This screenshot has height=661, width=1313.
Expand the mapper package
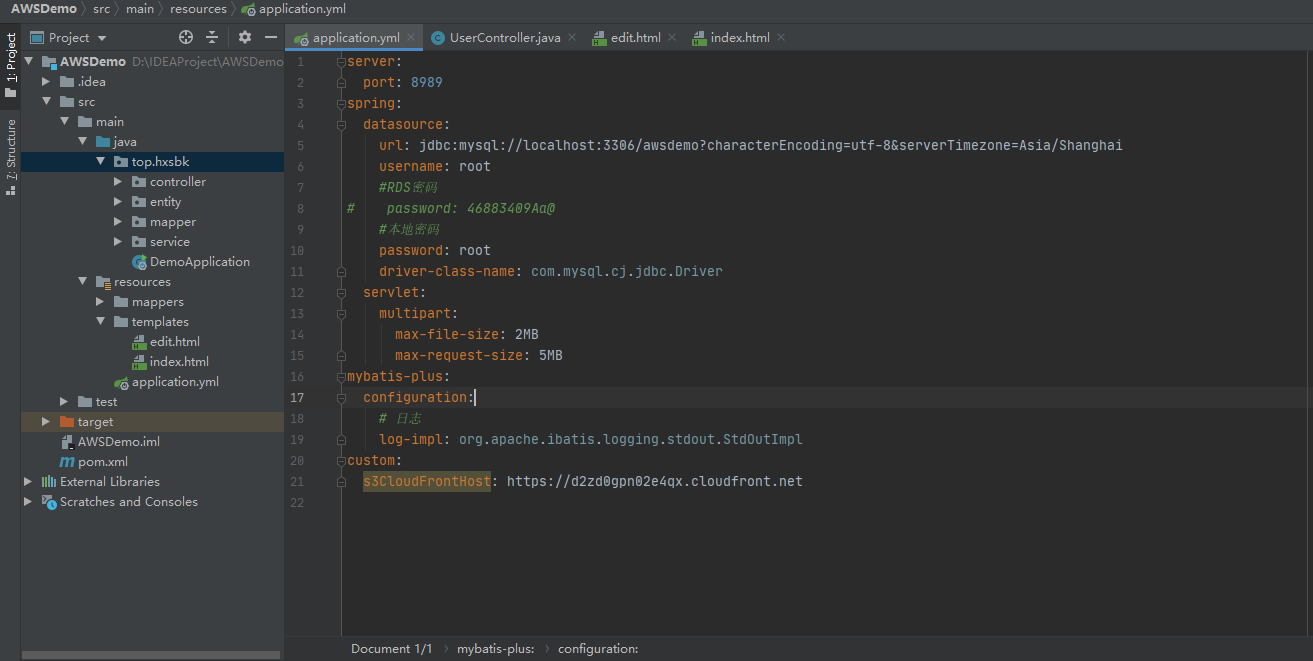[x=118, y=222]
